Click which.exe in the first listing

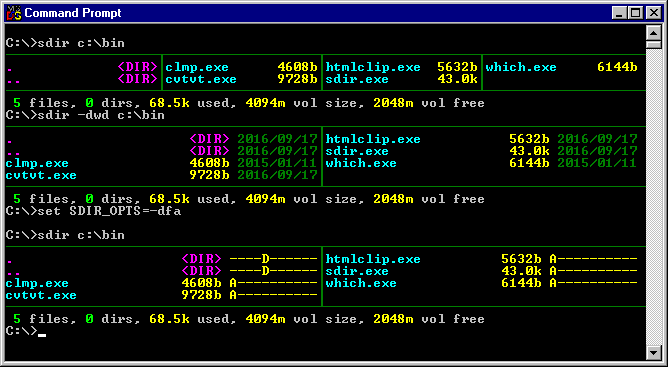(521, 67)
